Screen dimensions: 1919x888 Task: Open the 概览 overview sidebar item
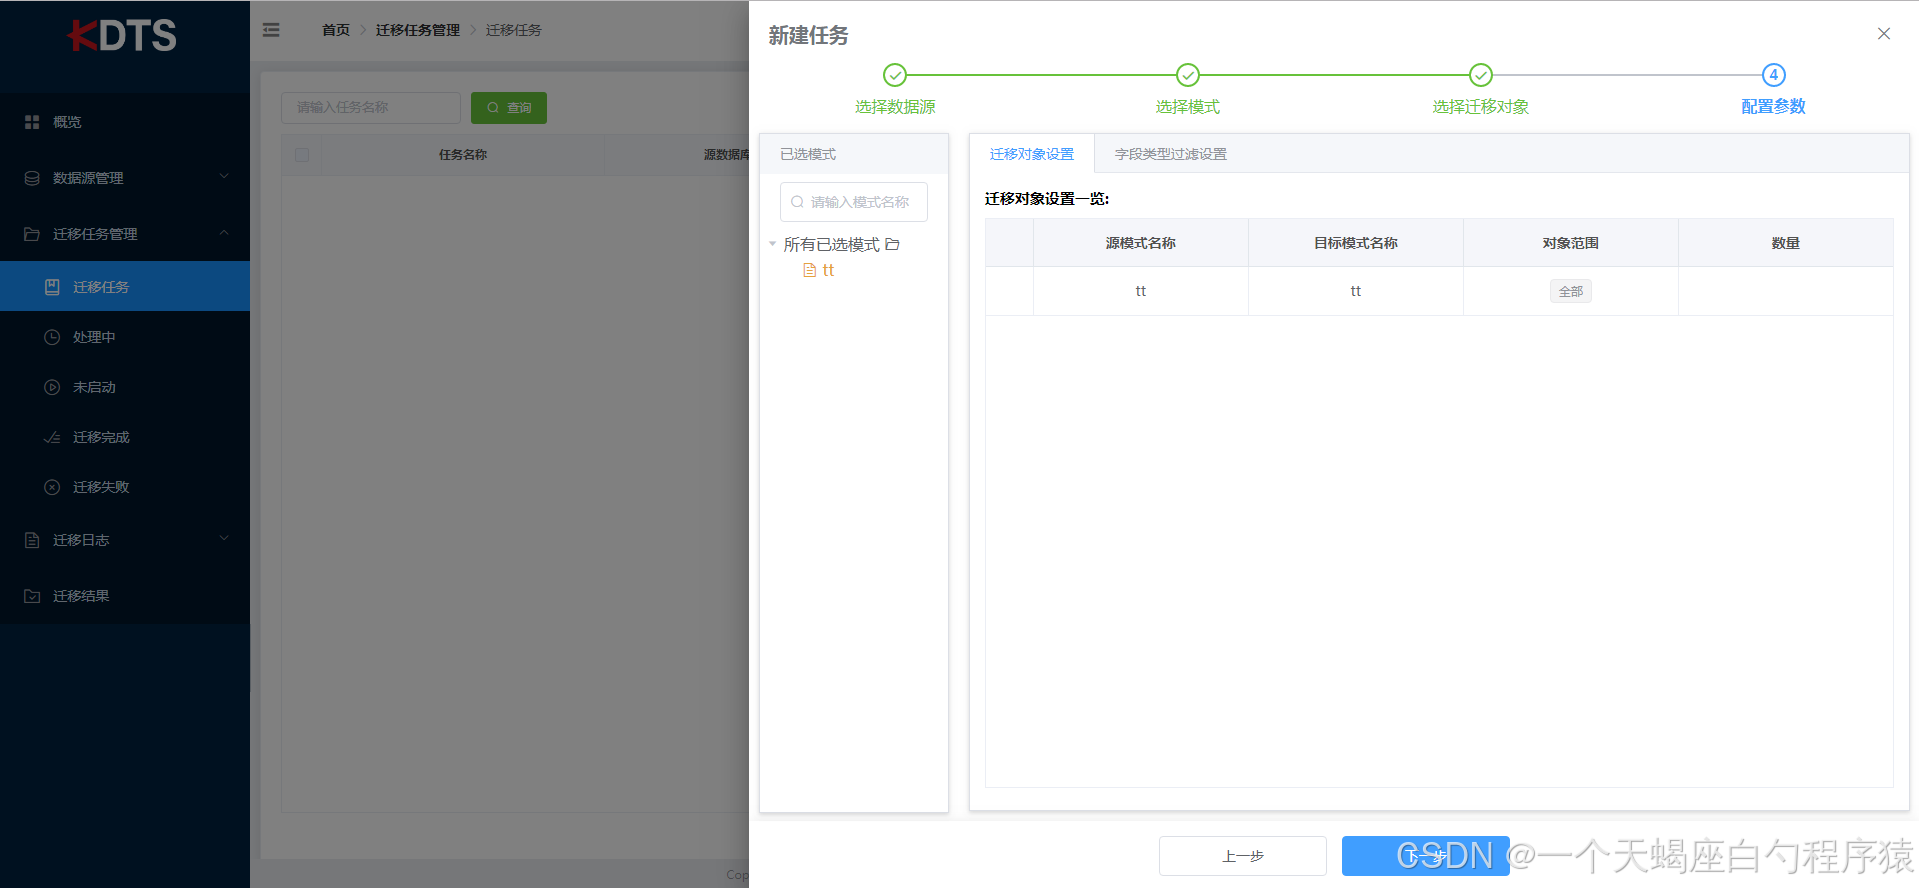(125, 122)
